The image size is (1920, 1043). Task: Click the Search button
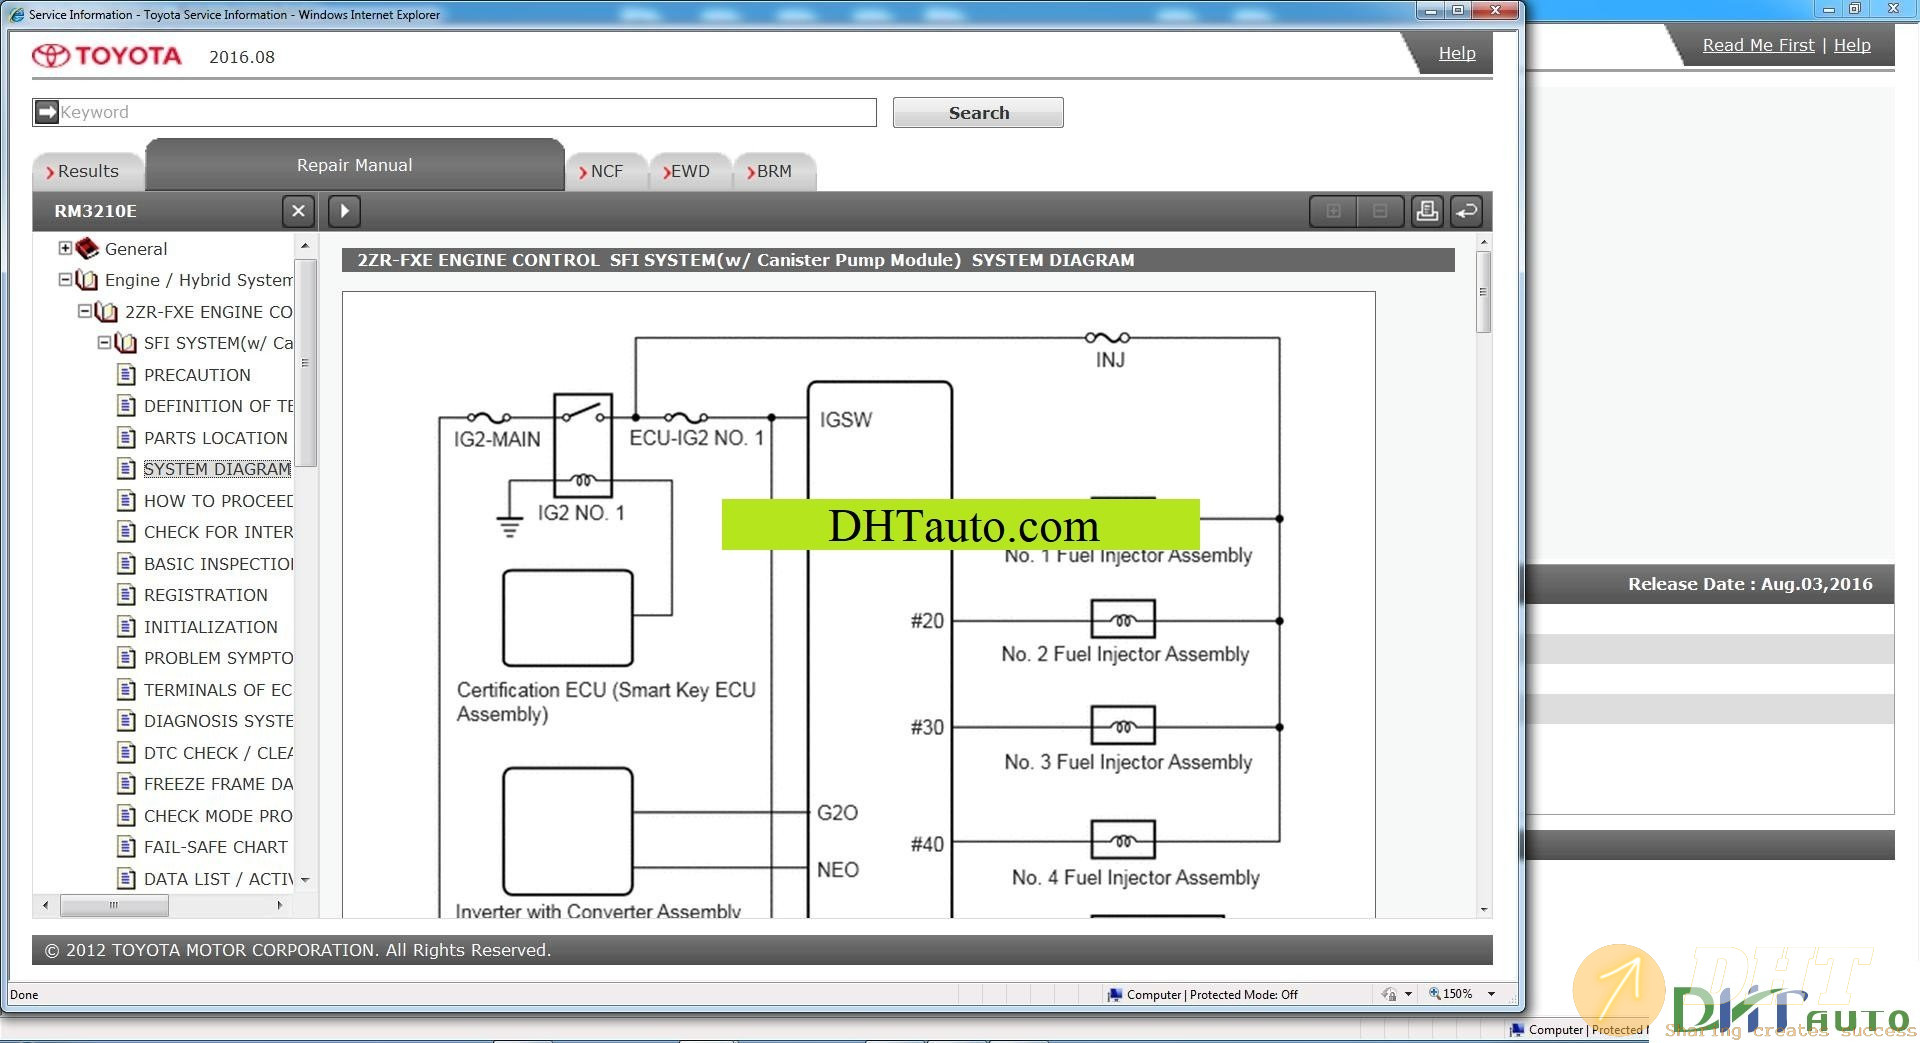click(977, 113)
